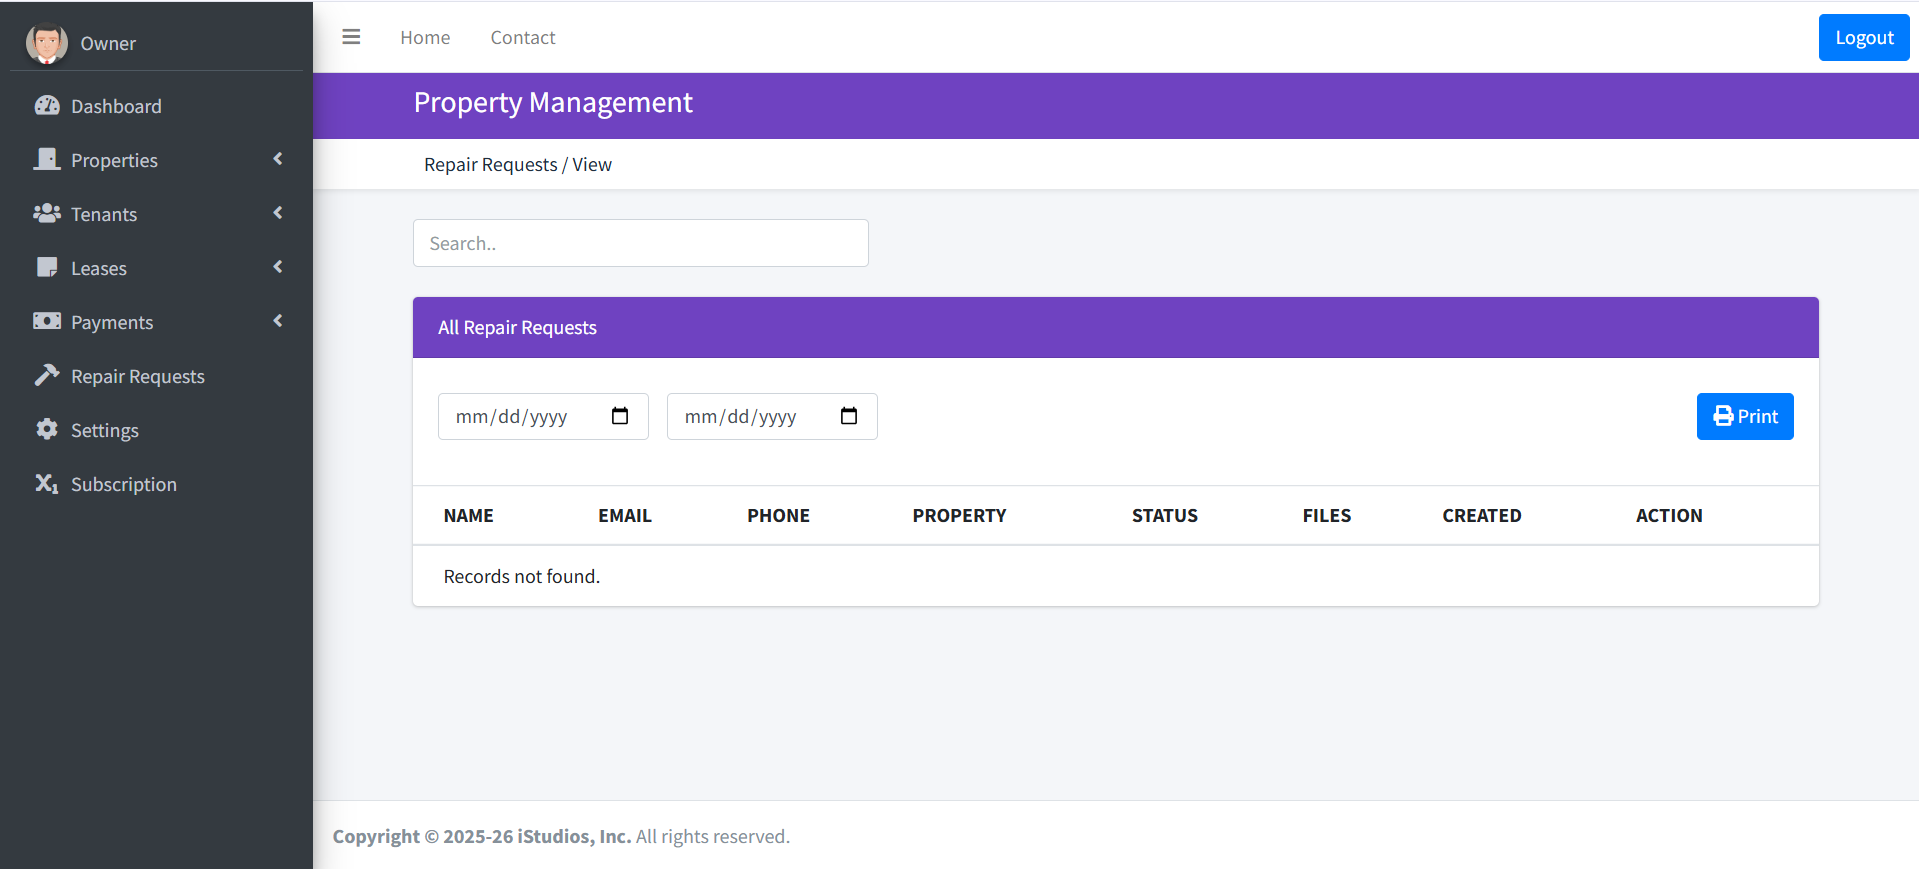The height and width of the screenshot is (869, 1919).
Task: Click the Tenants group icon
Action: point(47,213)
